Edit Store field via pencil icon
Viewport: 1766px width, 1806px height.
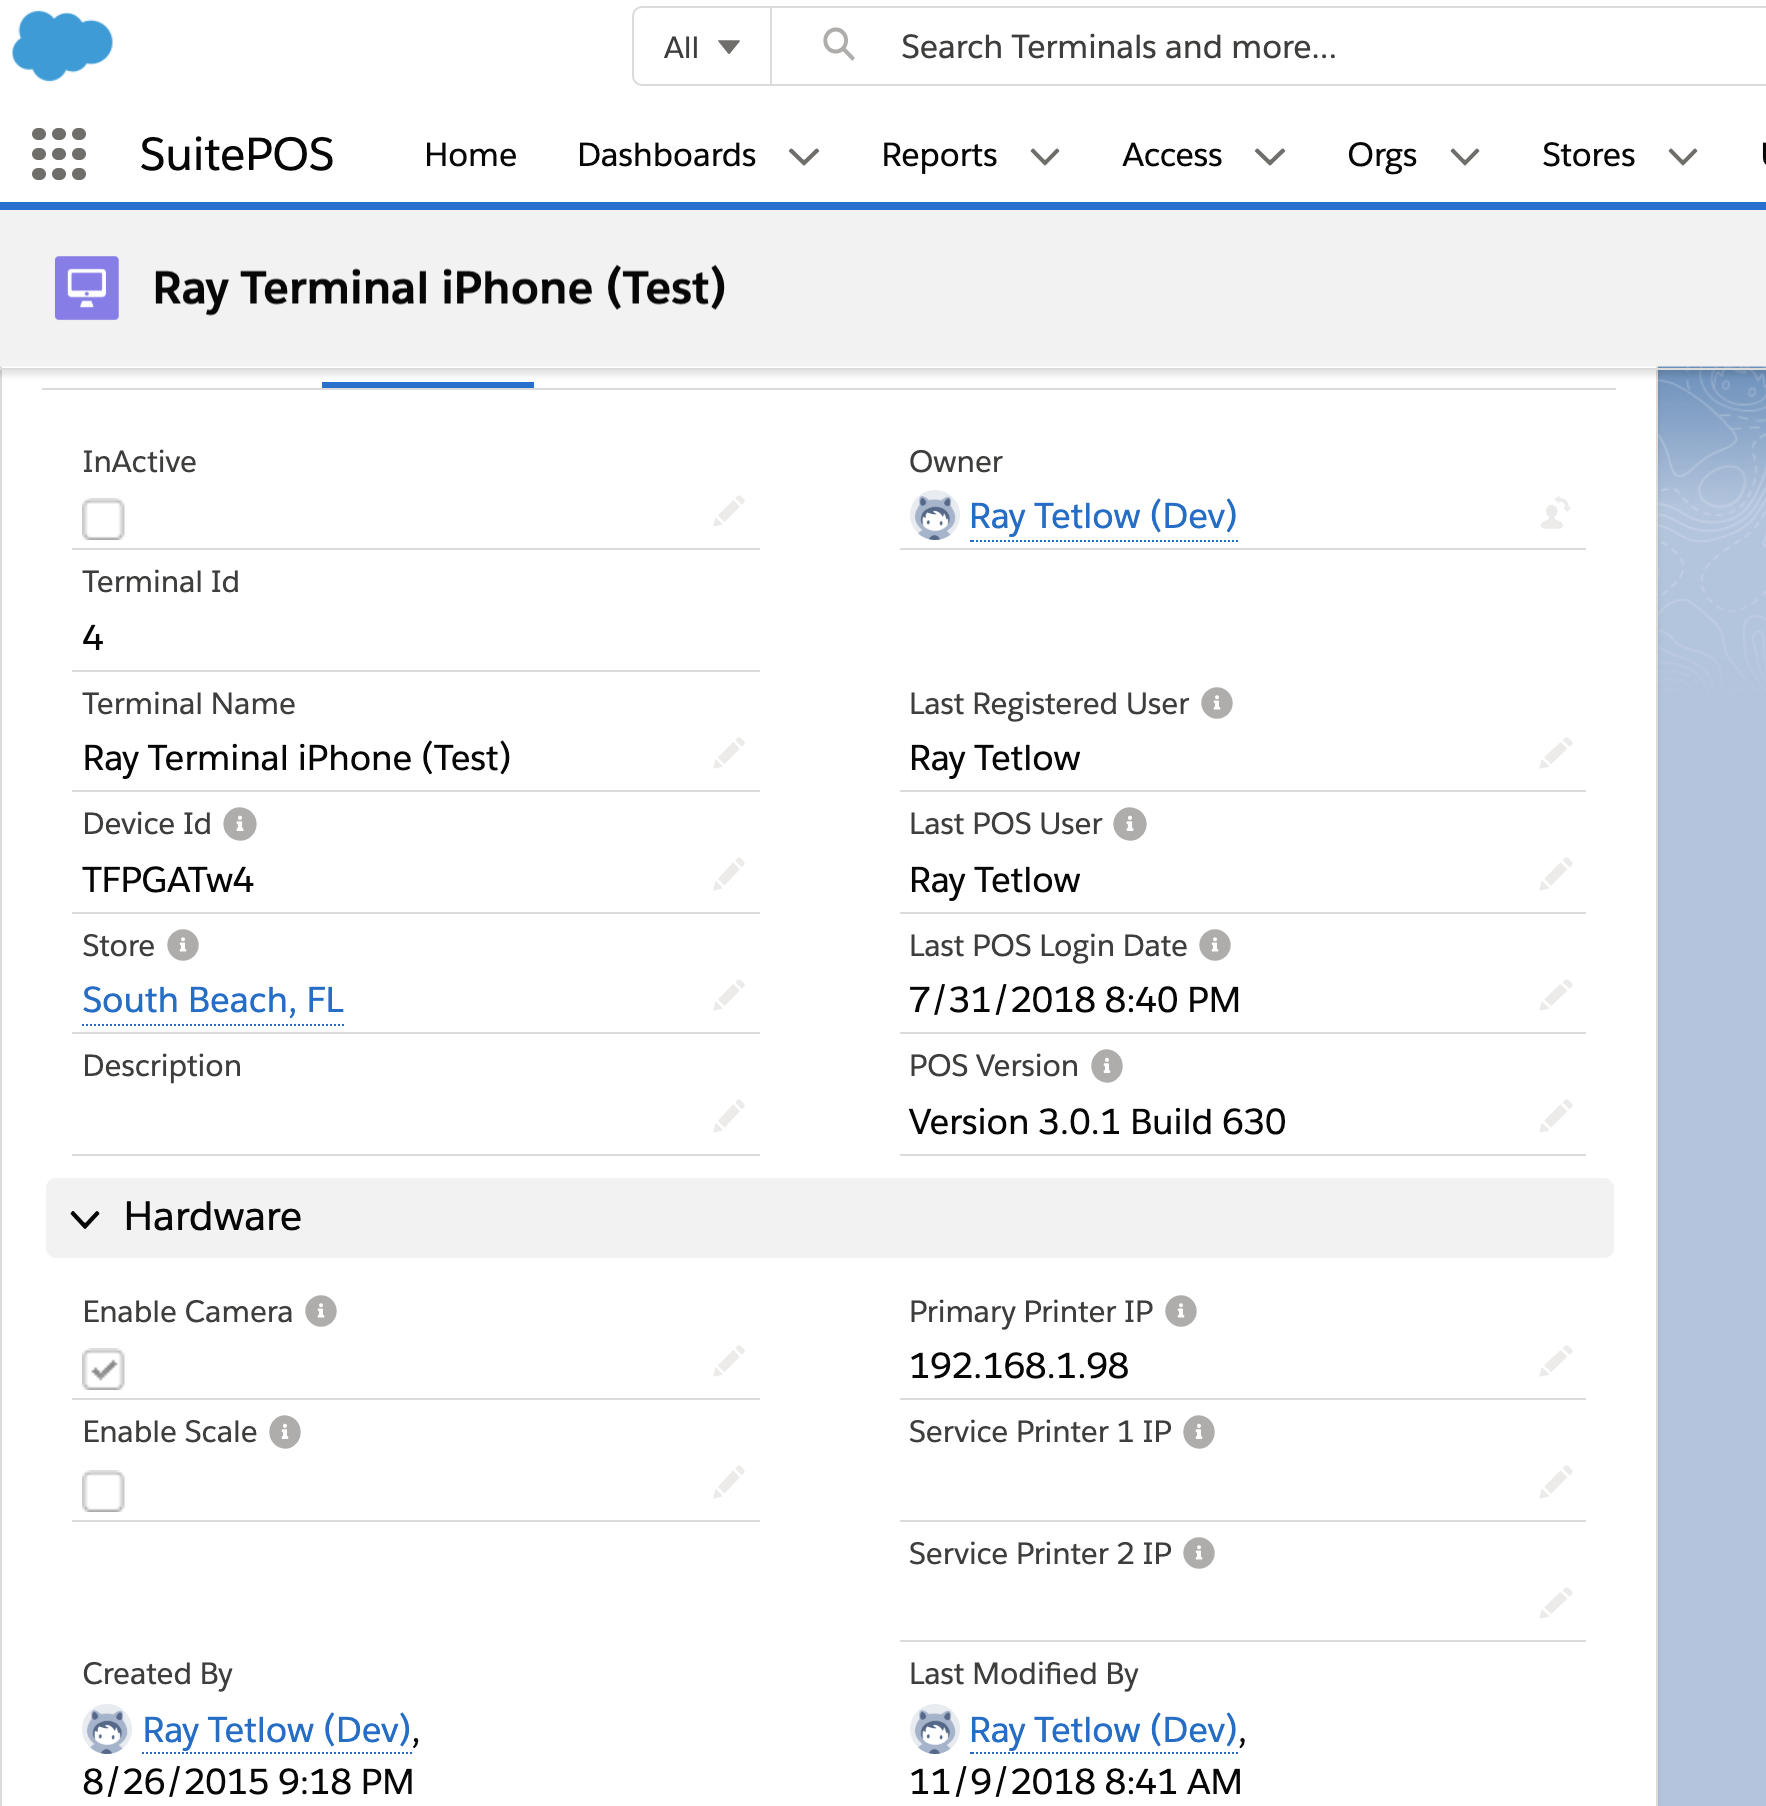click(729, 995)
